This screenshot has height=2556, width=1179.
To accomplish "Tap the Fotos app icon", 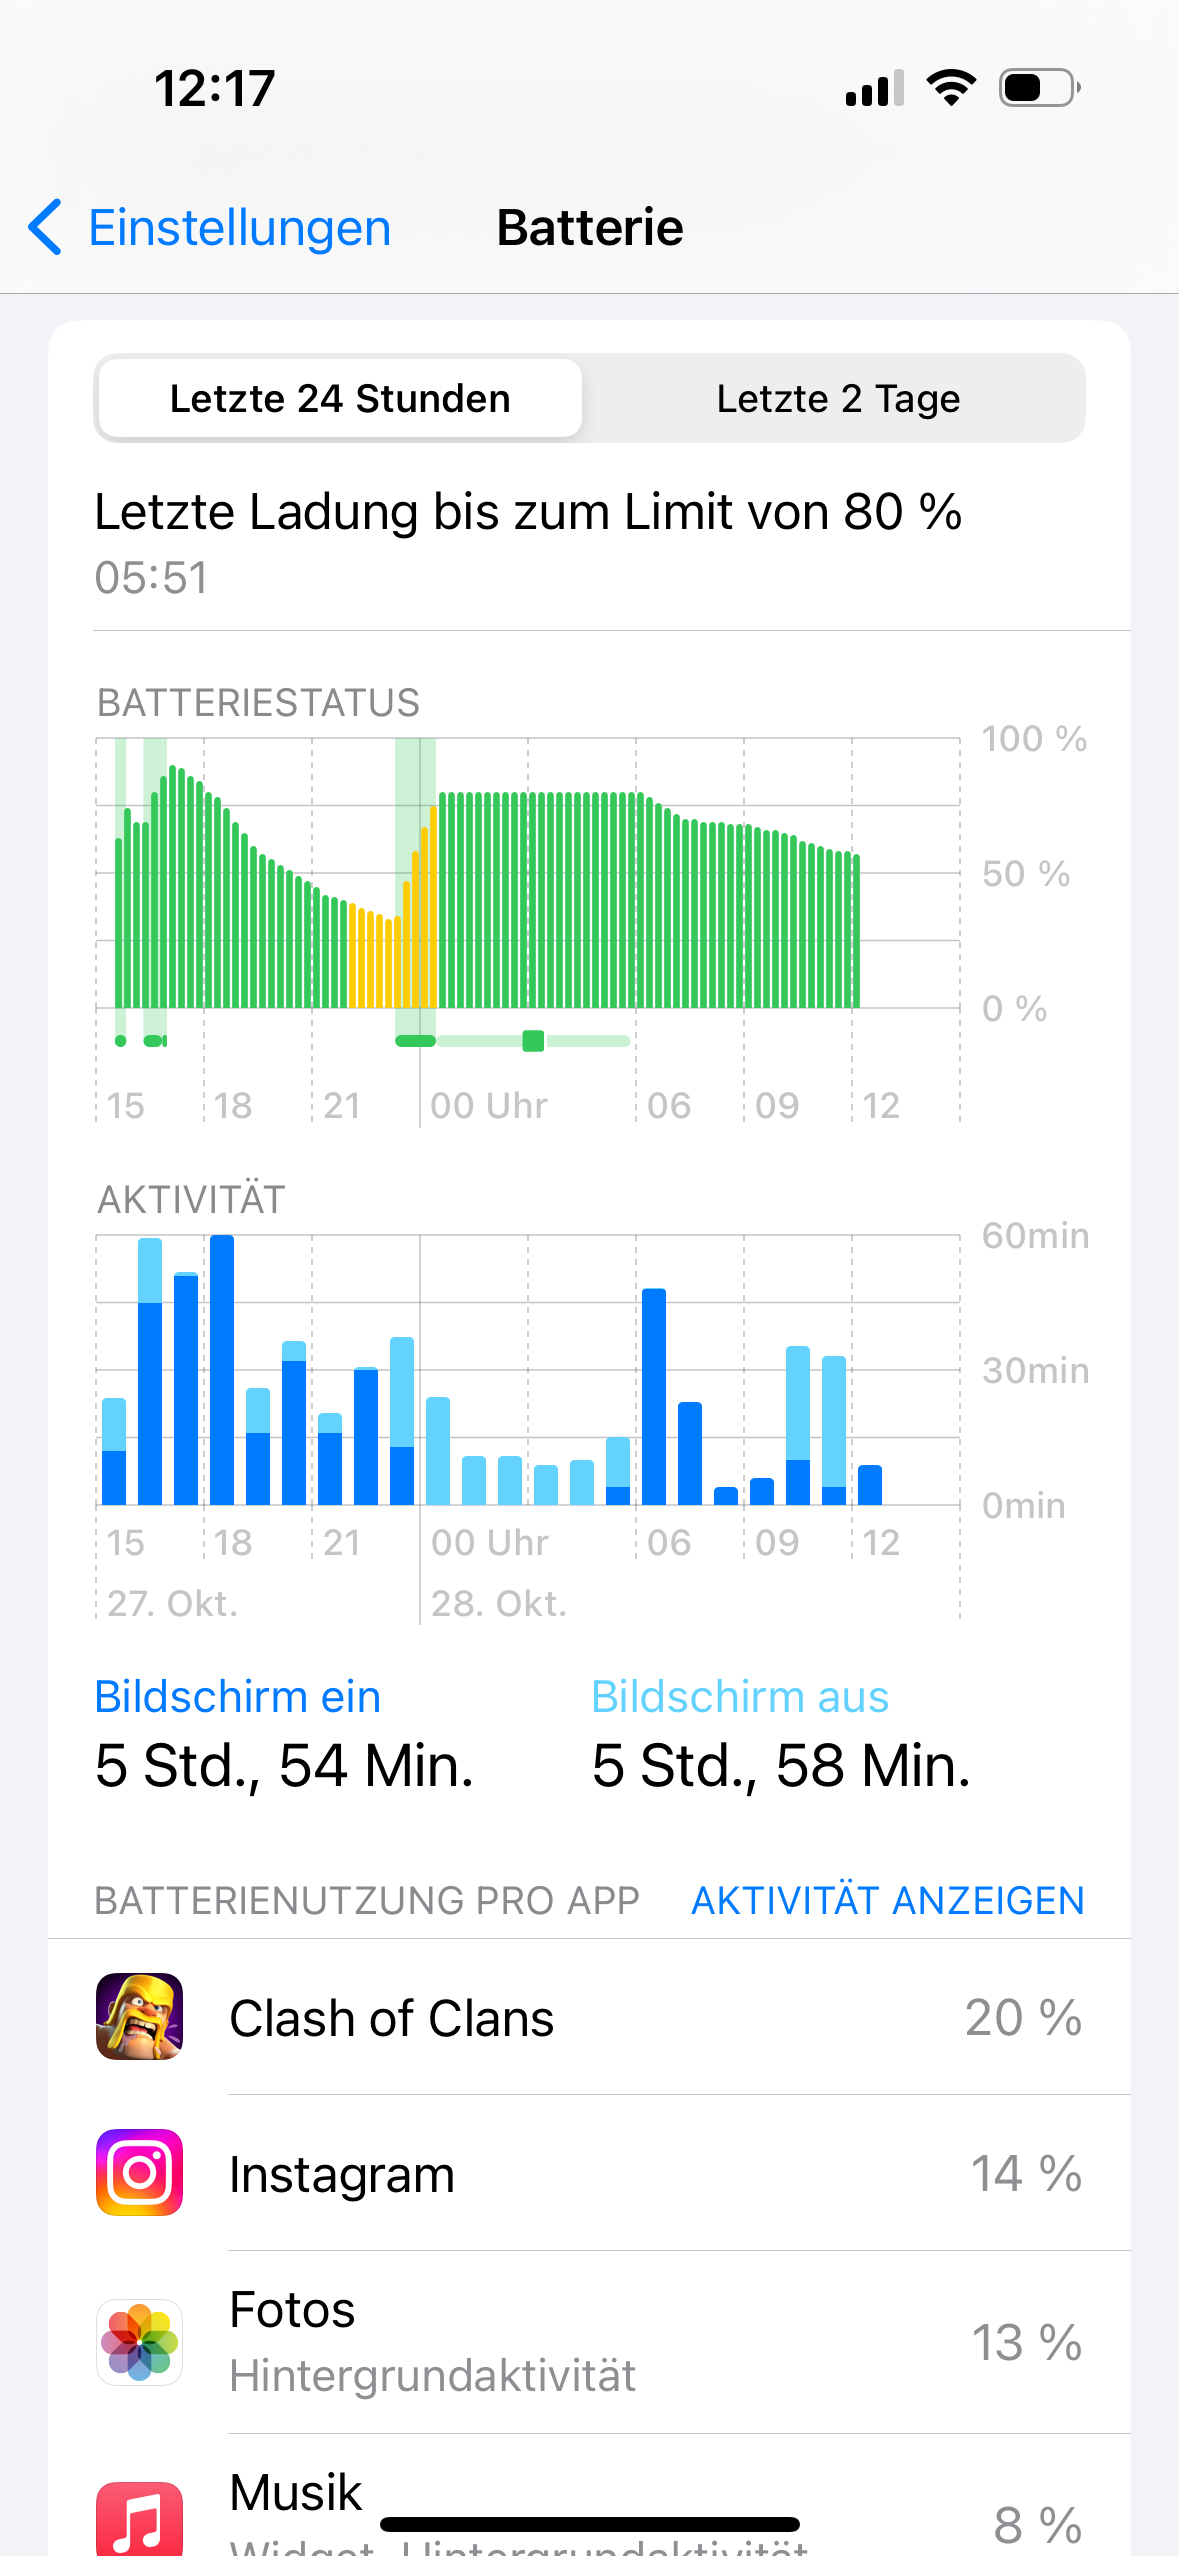I will coord(139,2342).
